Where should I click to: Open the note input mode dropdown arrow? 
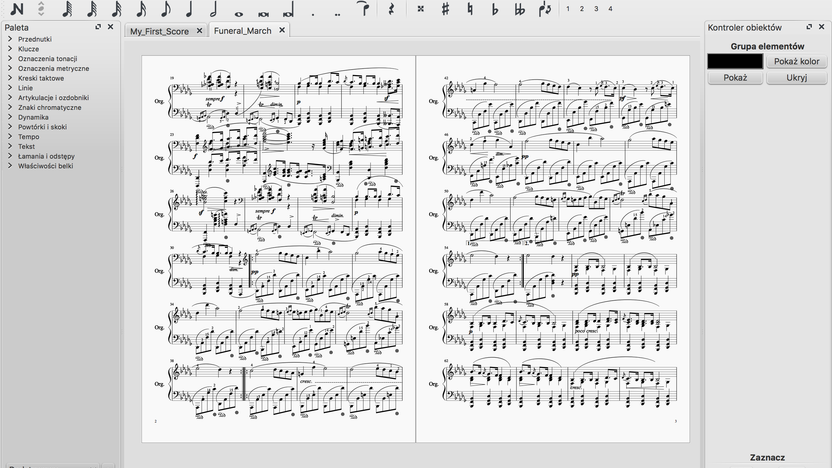(41, 8)
